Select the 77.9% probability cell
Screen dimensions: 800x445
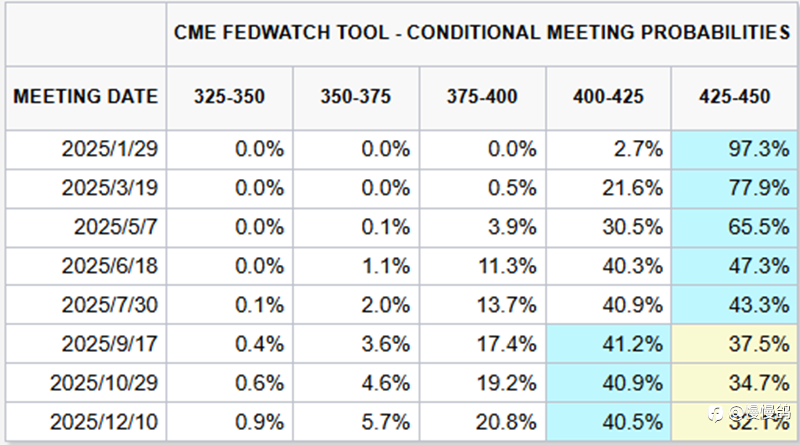736,188
